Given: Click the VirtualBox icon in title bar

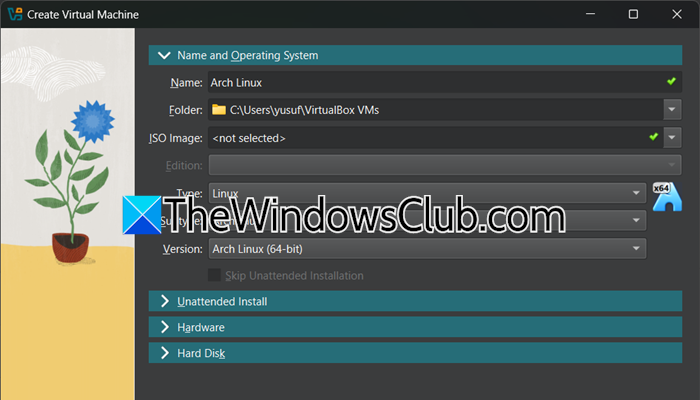Looking at the screenshot, I should tap(15, 14).
